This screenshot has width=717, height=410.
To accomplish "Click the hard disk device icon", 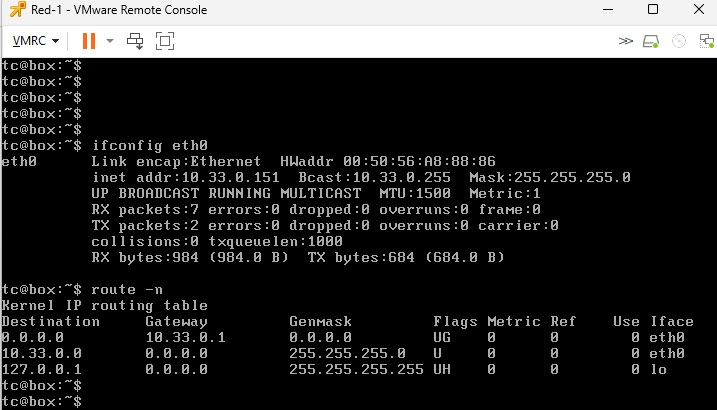I will click(651, 41).
